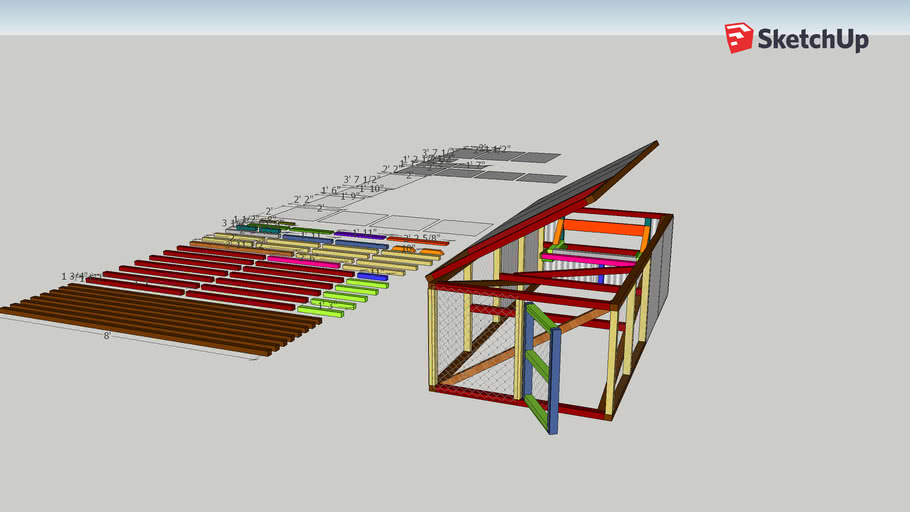Select the blue door stile on the coop
Image resolution: width=910 pixels, height=512 pixels.
click(554, 382)
